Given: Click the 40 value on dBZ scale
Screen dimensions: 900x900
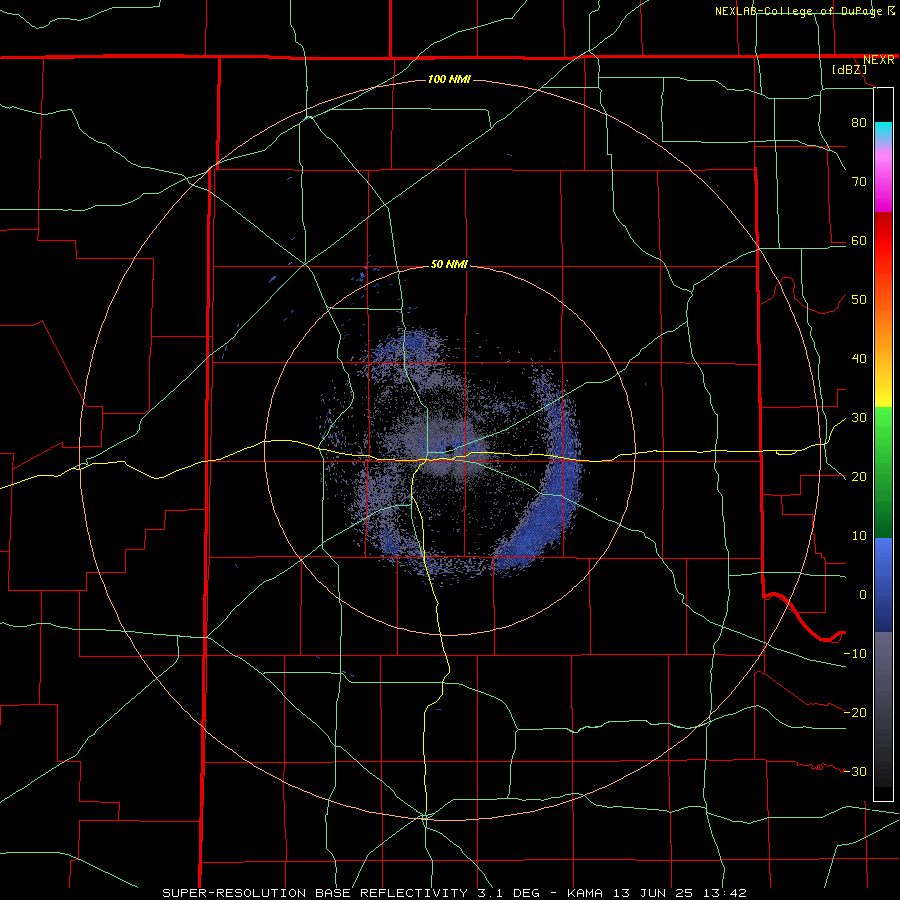Looking at the screenshot, I should [859, 359].
